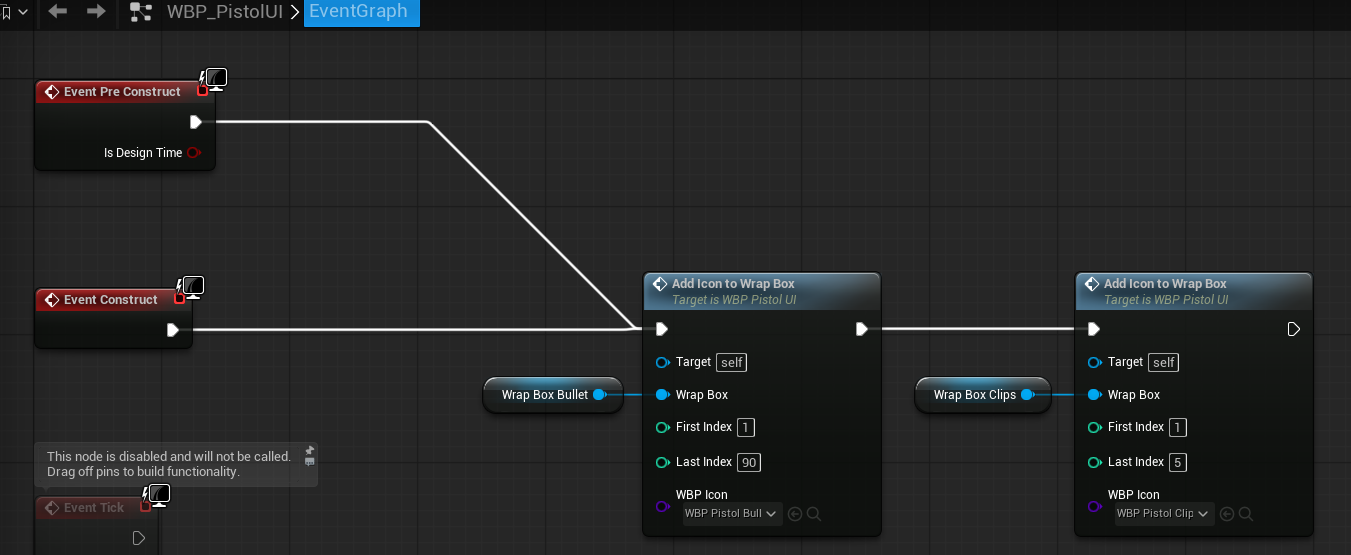Go back with the left arrow

pos(58,12)
